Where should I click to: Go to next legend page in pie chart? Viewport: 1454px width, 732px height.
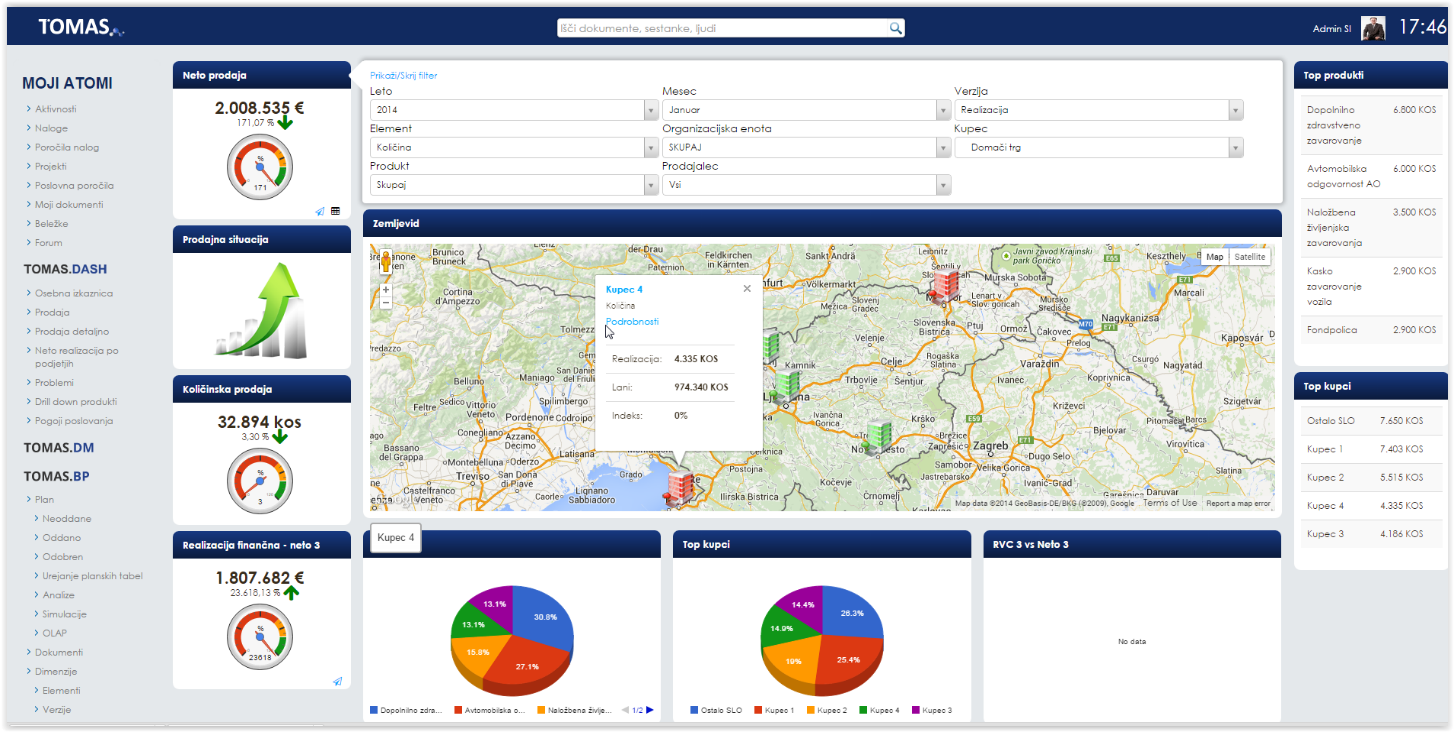pyautogui.click(x=650, y=710)
